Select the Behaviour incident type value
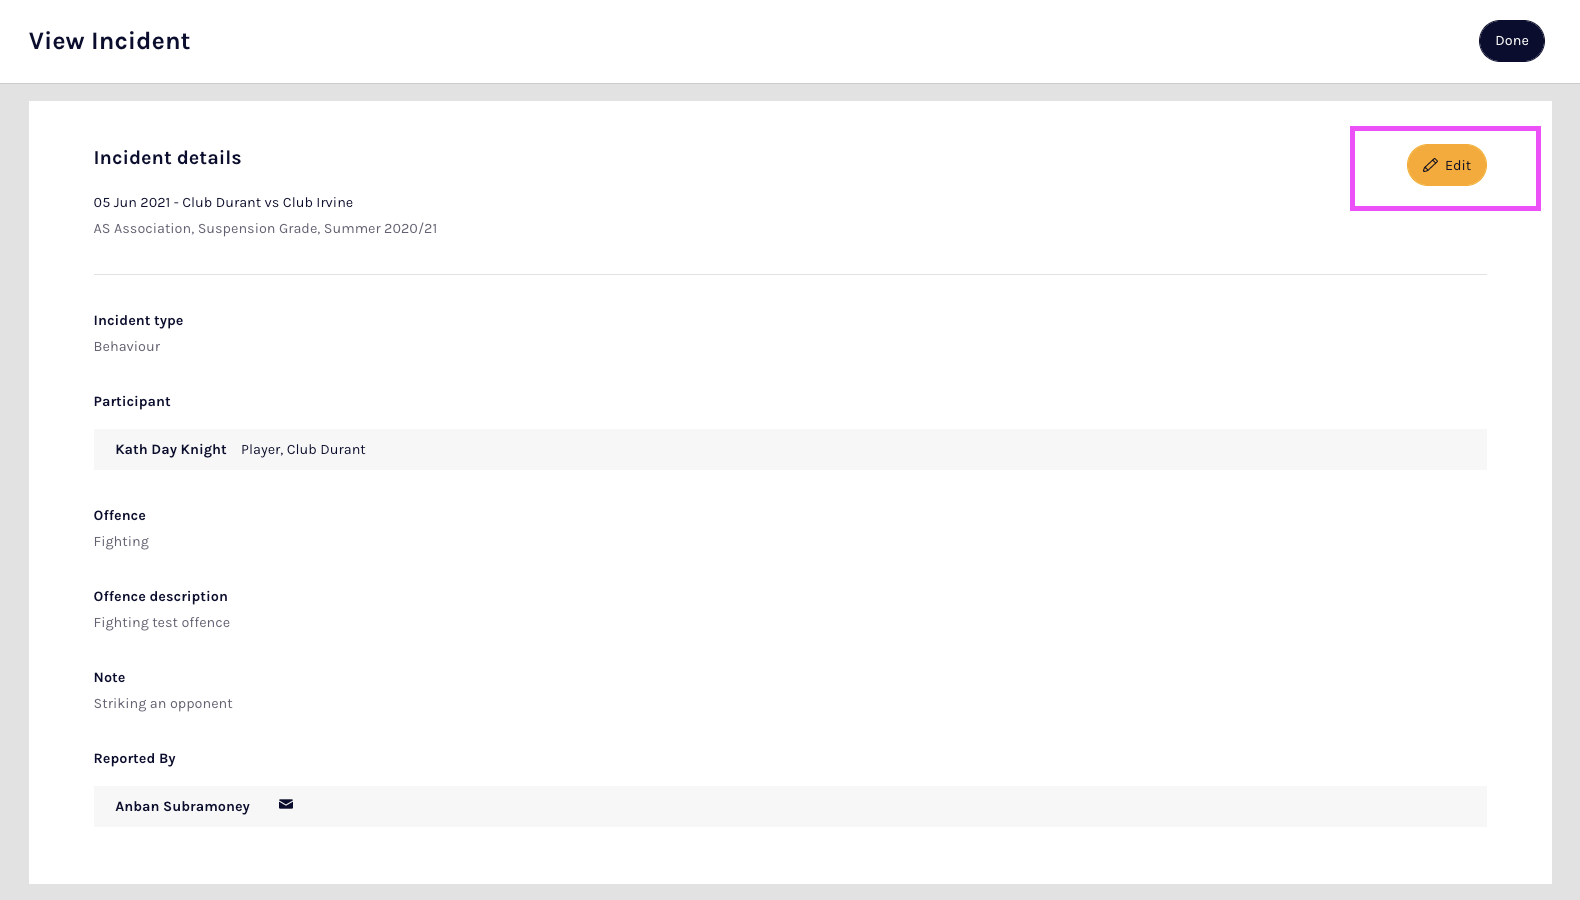Viewport: 1580px width, 900px height. (x=127, y=347)
